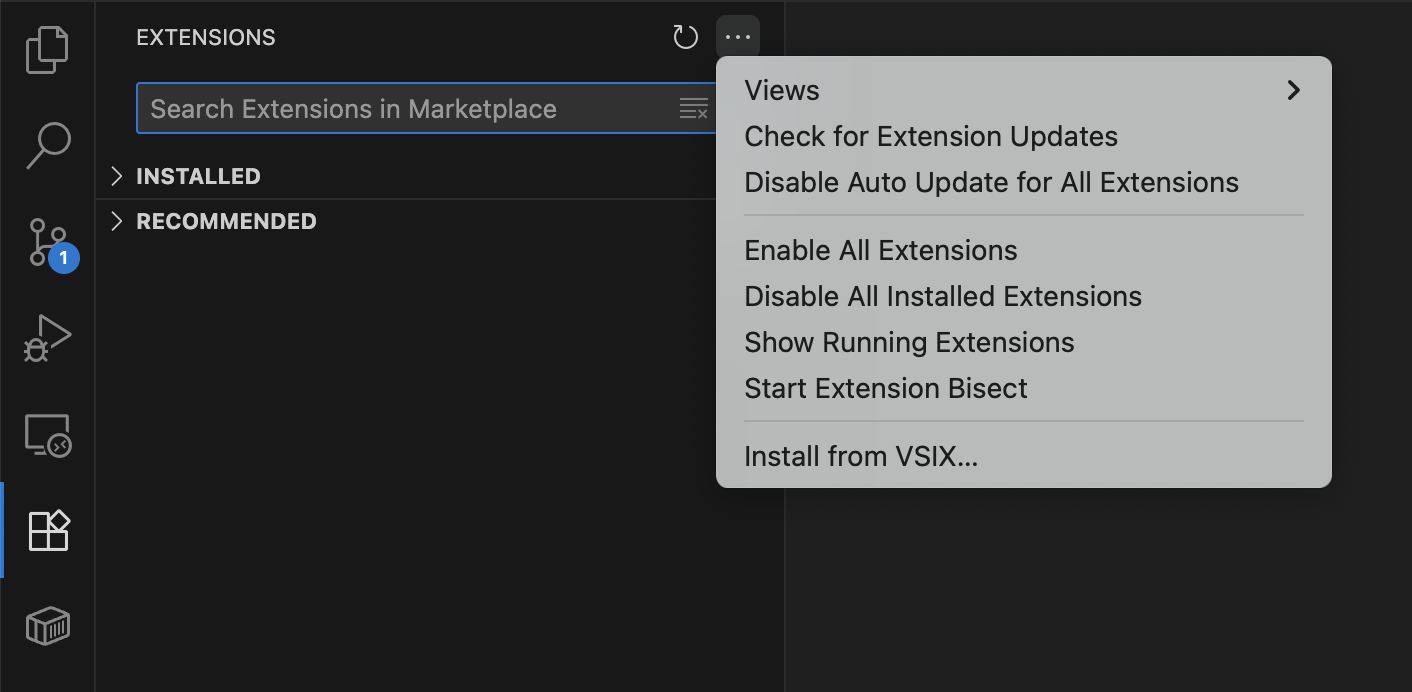The height and width of the screenshot is (692, 1412).
Task: Choose Disable Auto Update for All Extensions
Action: [x=991, y=182]
